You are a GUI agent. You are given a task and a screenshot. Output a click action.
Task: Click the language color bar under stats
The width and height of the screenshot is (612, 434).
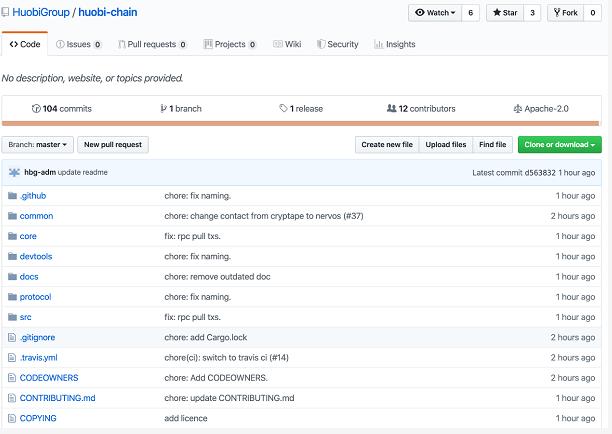tap(300, 123)
